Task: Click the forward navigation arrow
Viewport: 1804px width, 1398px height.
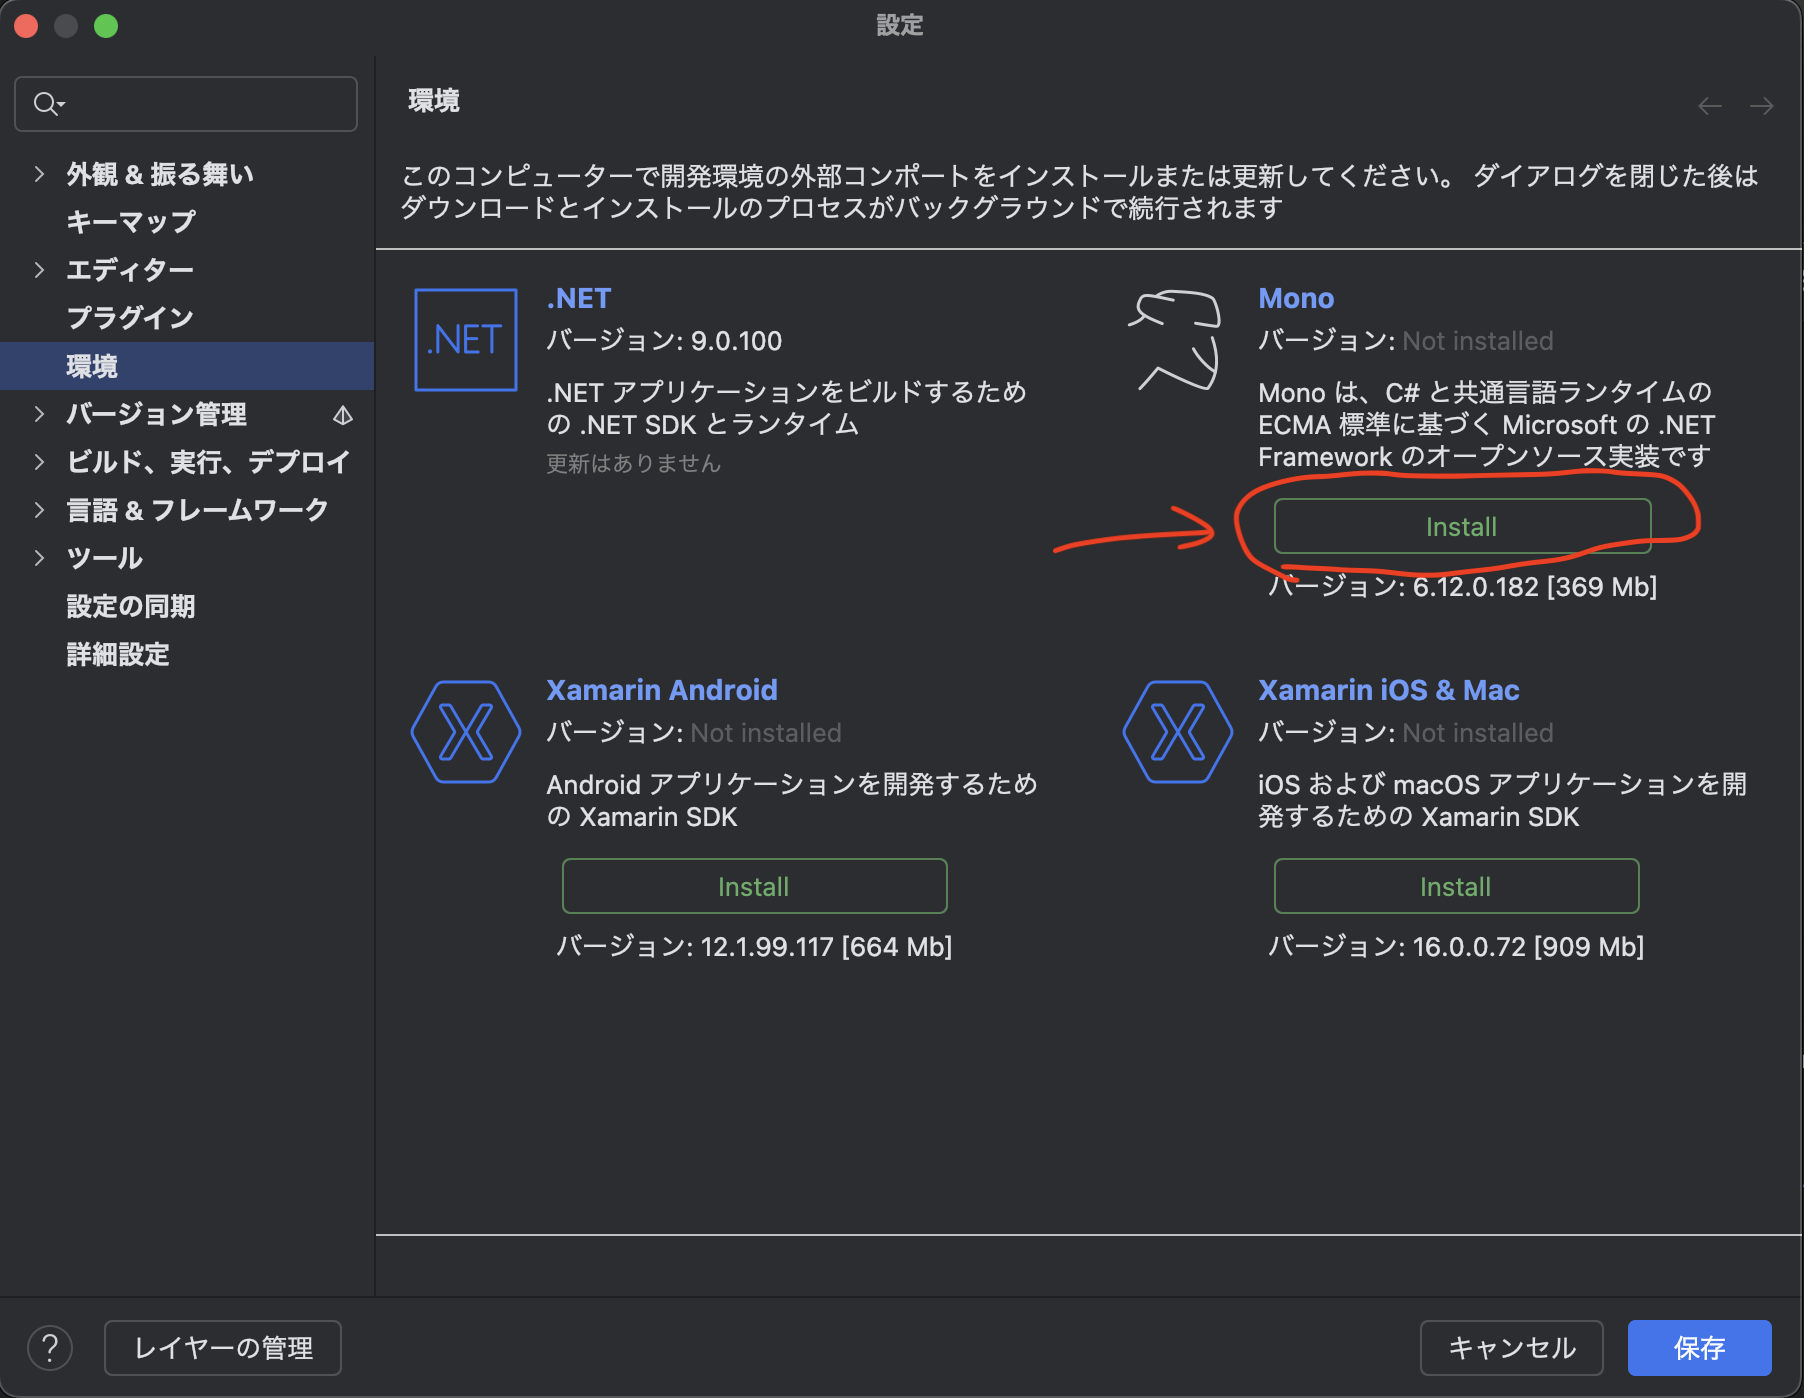Action: tap(1759, 106)
